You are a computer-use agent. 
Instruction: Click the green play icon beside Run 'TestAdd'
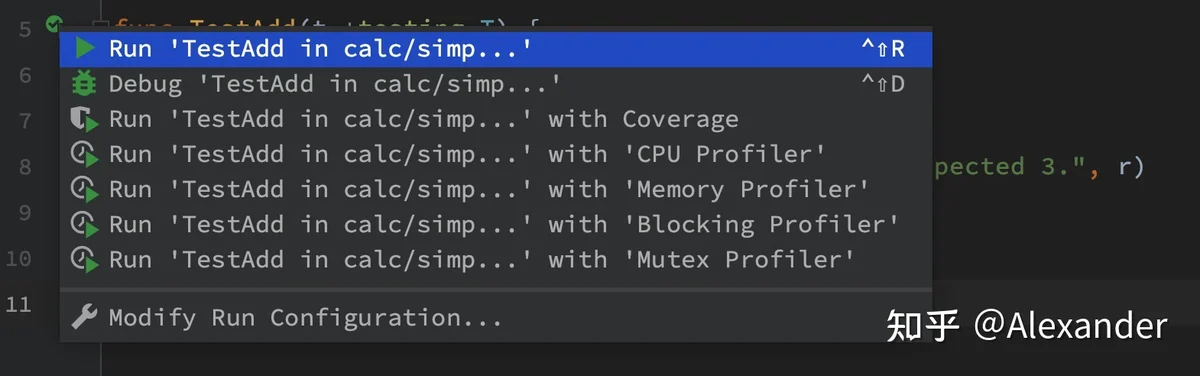[x=85, y=48]
